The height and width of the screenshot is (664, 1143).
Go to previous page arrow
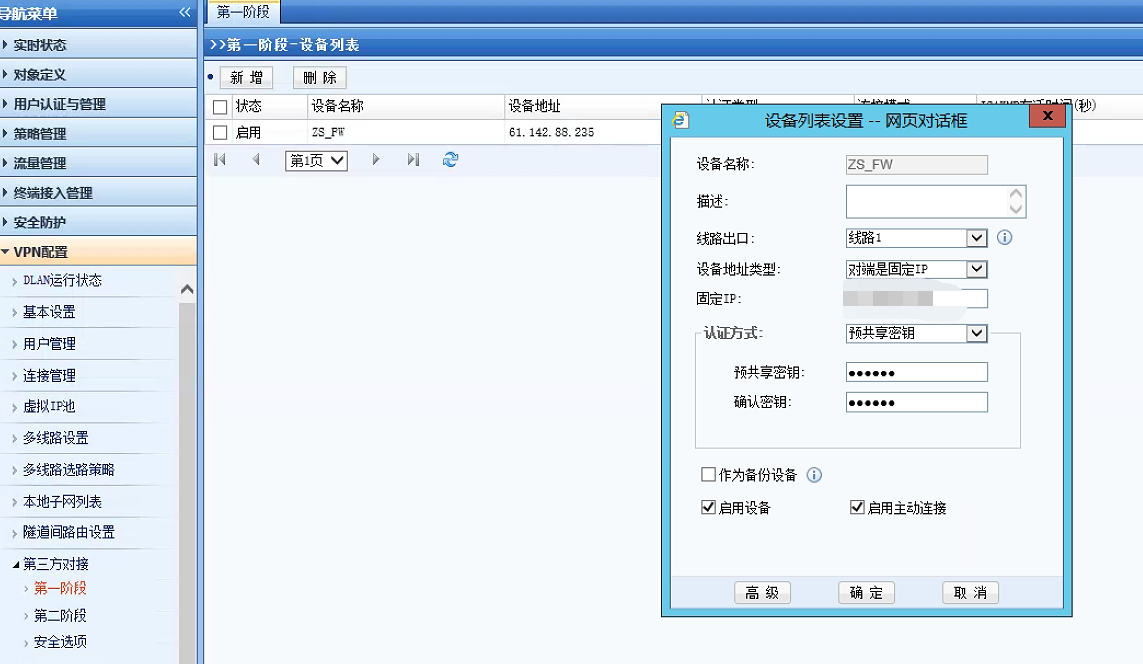click(x=256, y=160)
